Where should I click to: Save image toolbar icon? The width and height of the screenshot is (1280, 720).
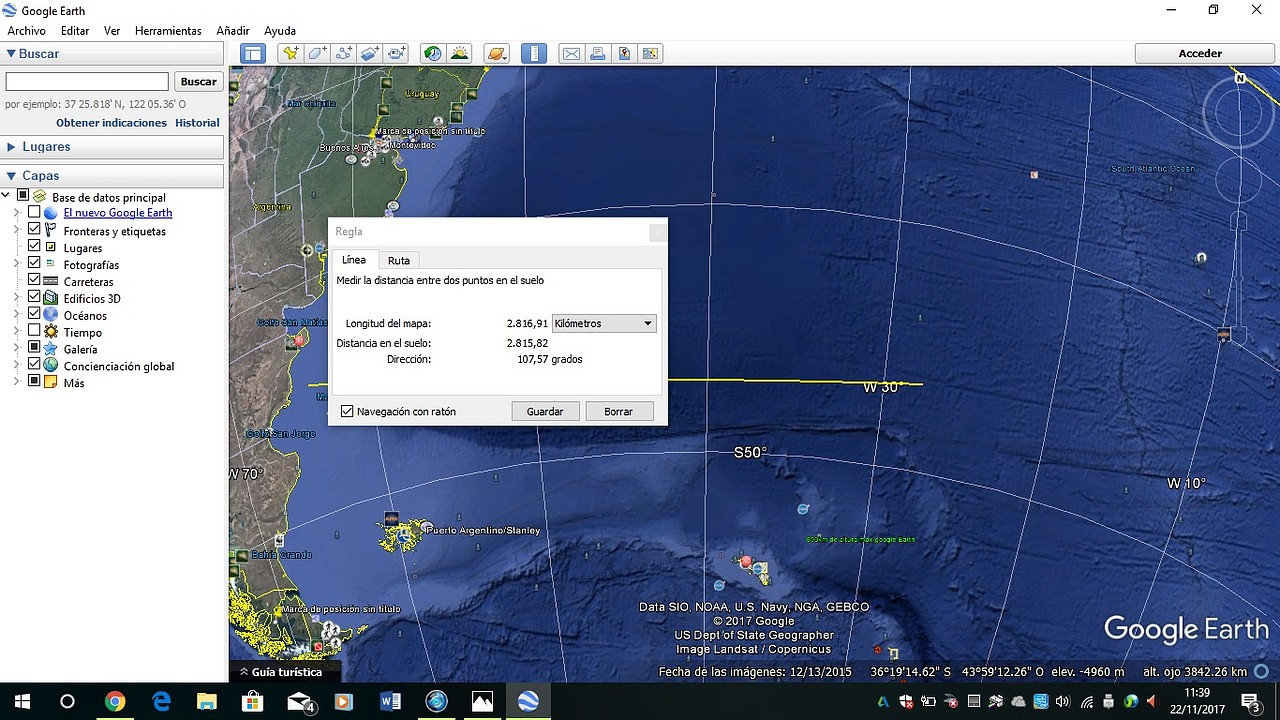pyautogui.click(x=624, y=54)
